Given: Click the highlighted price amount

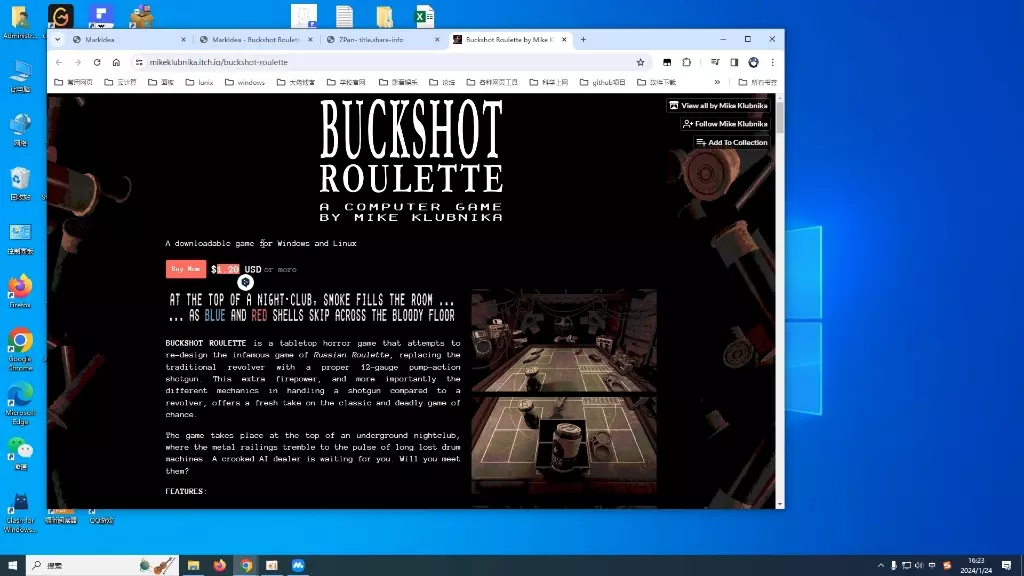Looking at the screenshot, I should click(228, 269).
